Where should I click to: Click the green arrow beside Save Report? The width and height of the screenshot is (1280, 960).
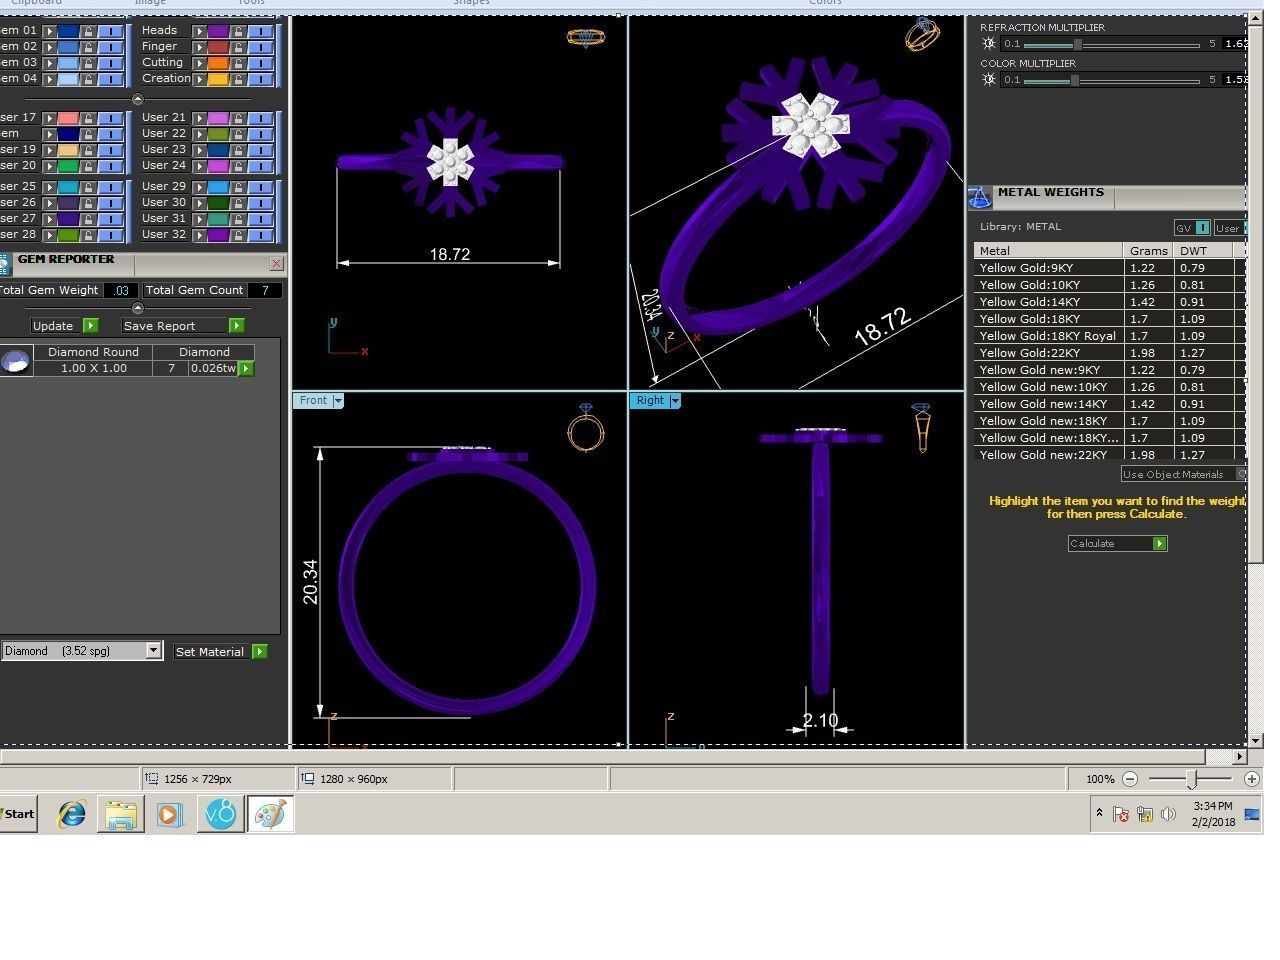tap(236, 326)
